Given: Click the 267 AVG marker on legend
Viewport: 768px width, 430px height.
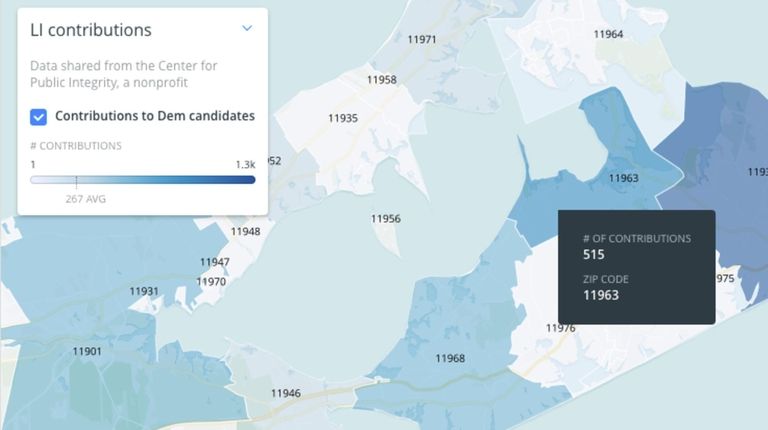Looking at the screenshot, I should coord(85,199).
